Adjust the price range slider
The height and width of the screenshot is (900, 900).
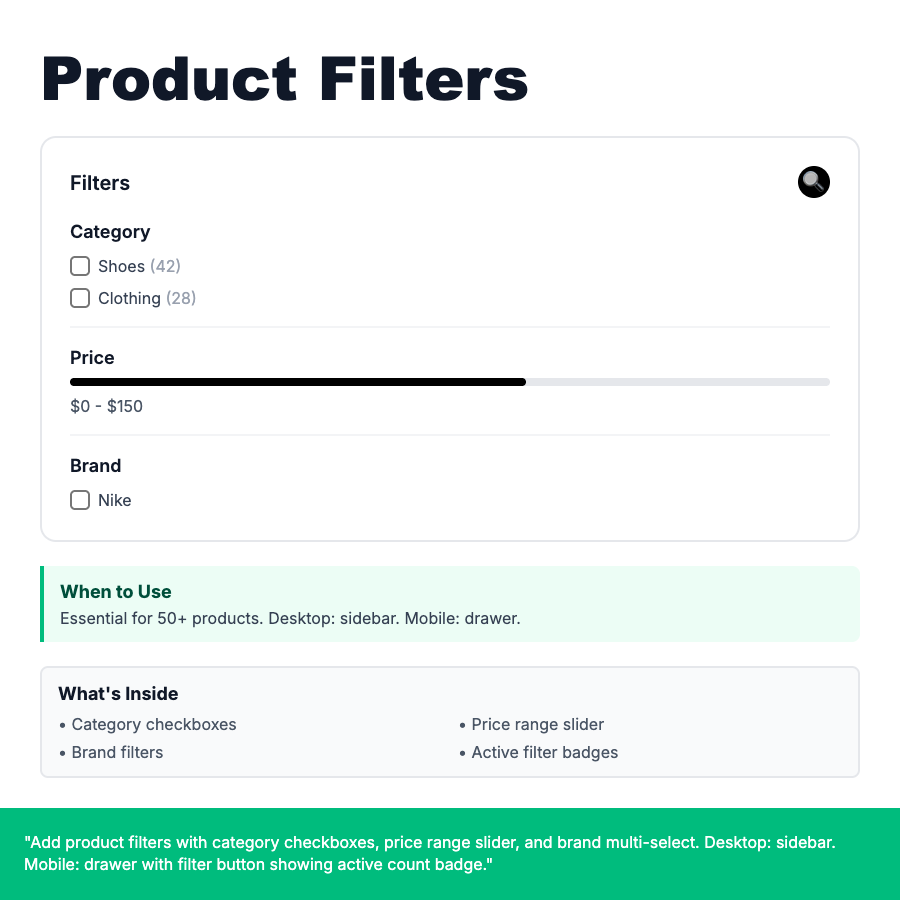pyautogui.click(x=525, y=382)
